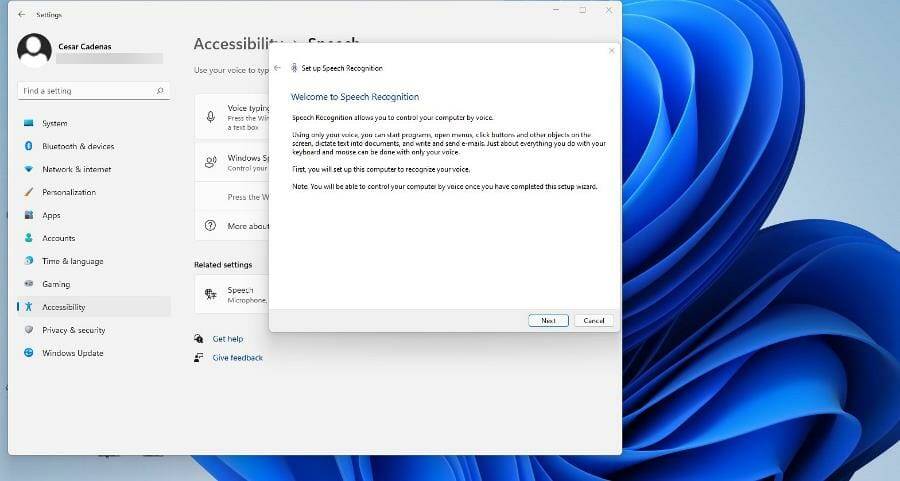Open Gaming settings
The height and width of the screenshot is (481, 900).
pos(94,284)
